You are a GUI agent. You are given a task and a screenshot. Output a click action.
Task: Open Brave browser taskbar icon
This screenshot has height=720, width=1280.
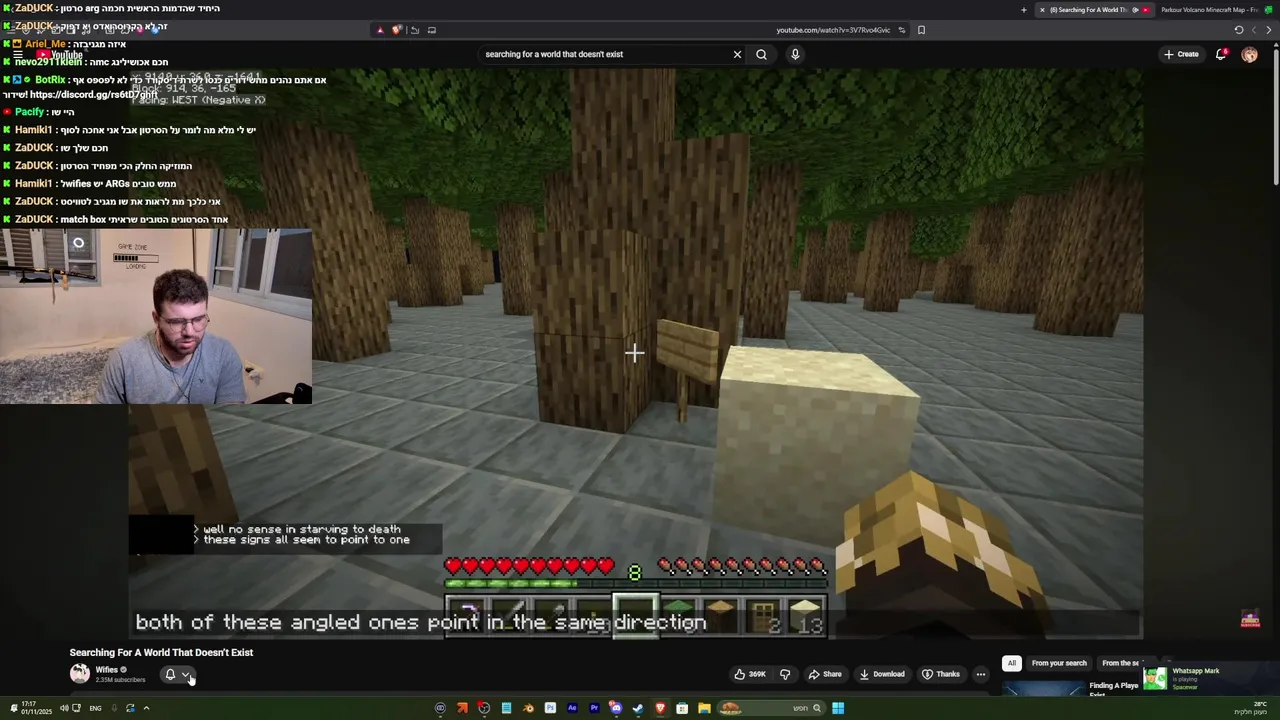661,708
